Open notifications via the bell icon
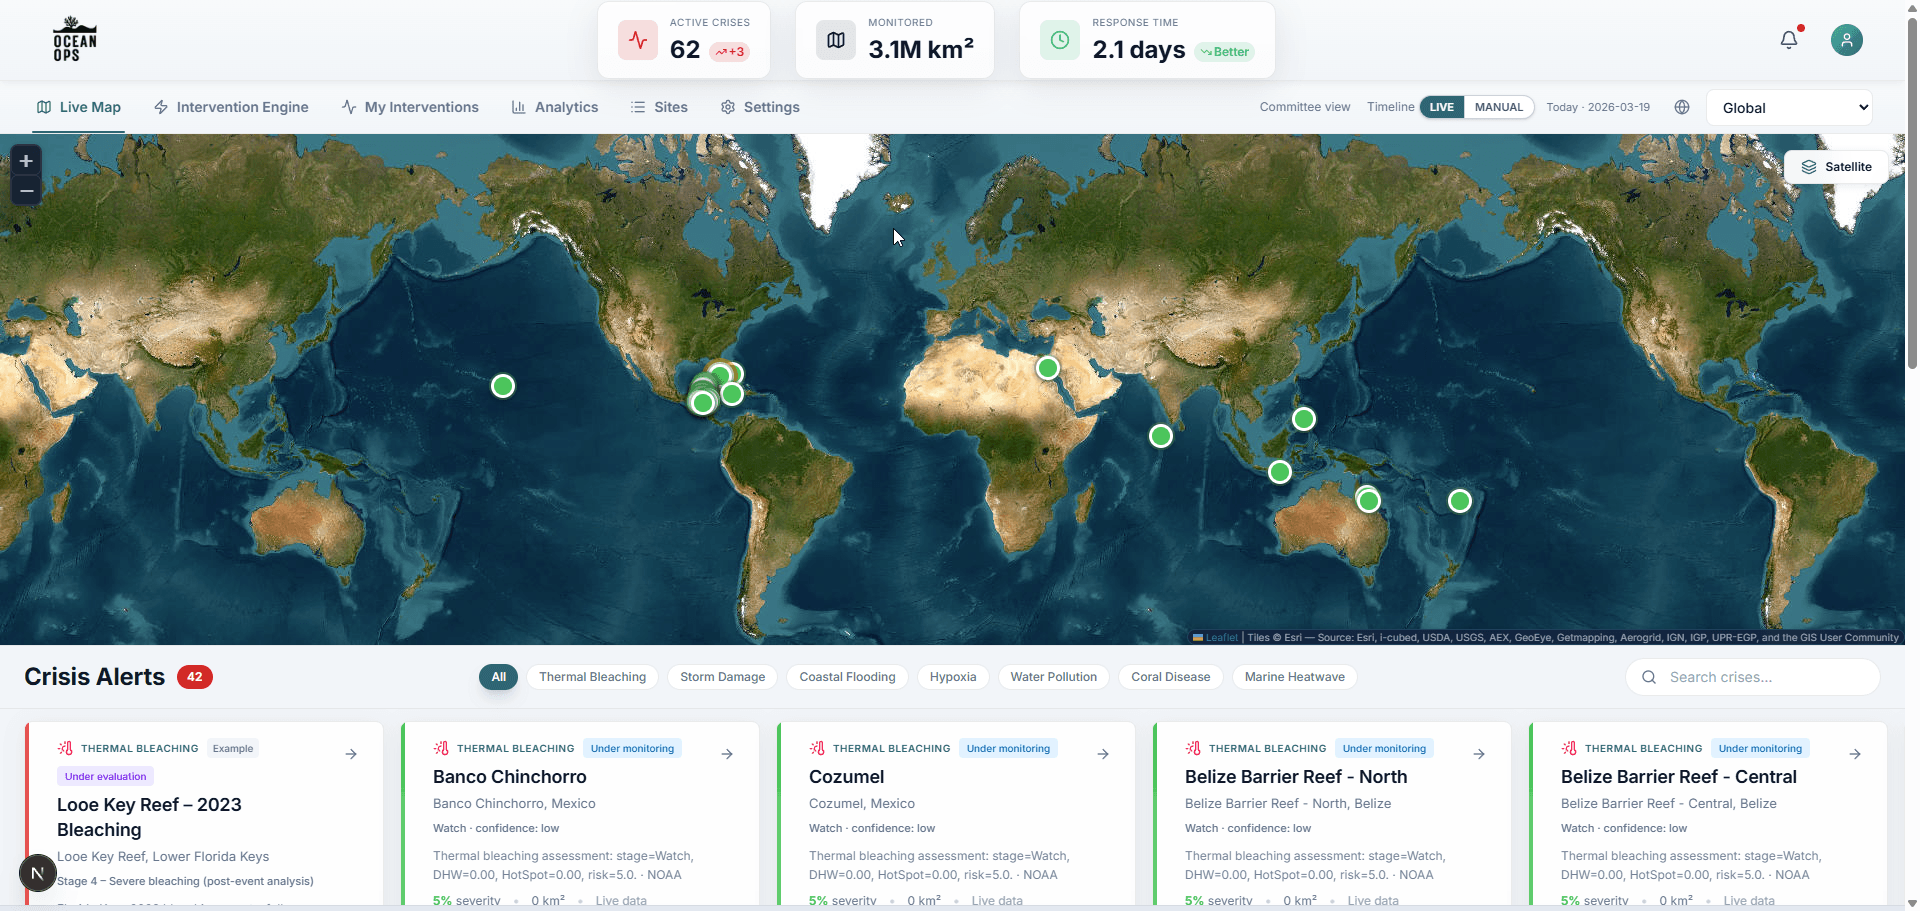This screenshot has height=911, width=1920. pyautogui.click(x=1790, y=40)
